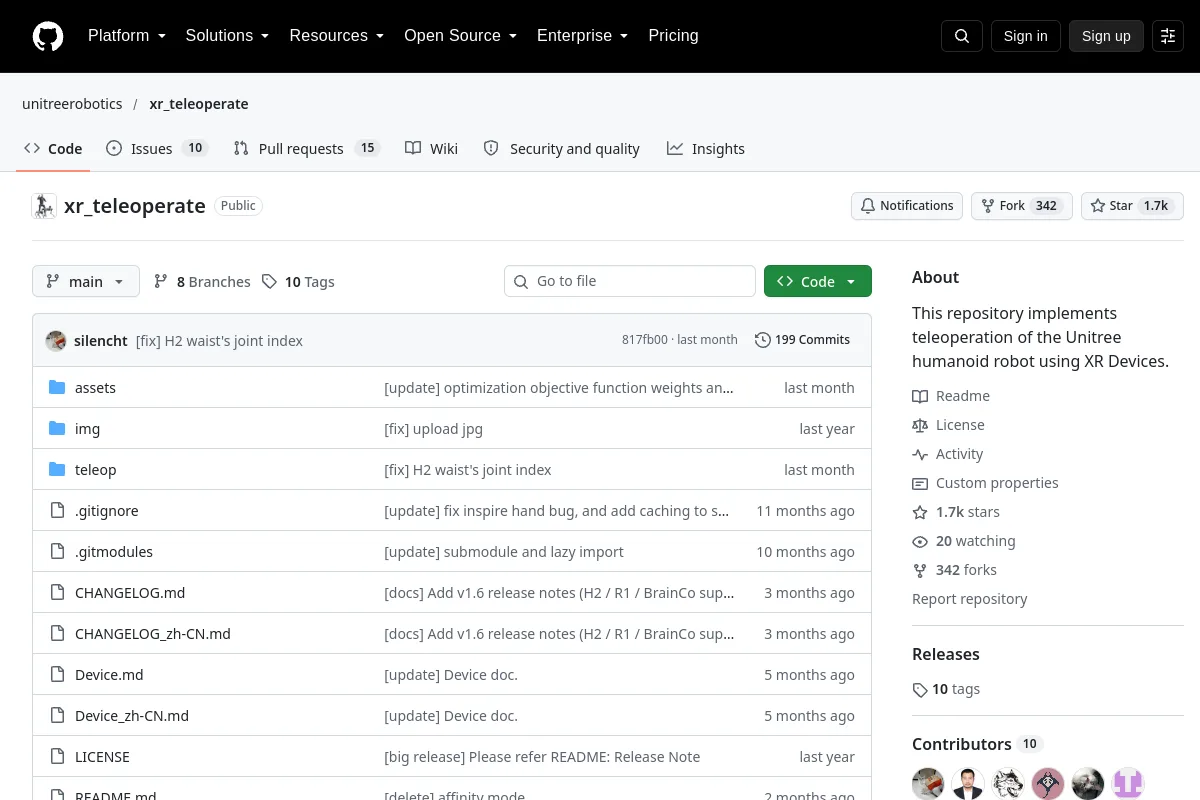Viewport: 1200px width, 800px height.
Task: Open the 199 Commits history link
Action: (x=802, y=340)
